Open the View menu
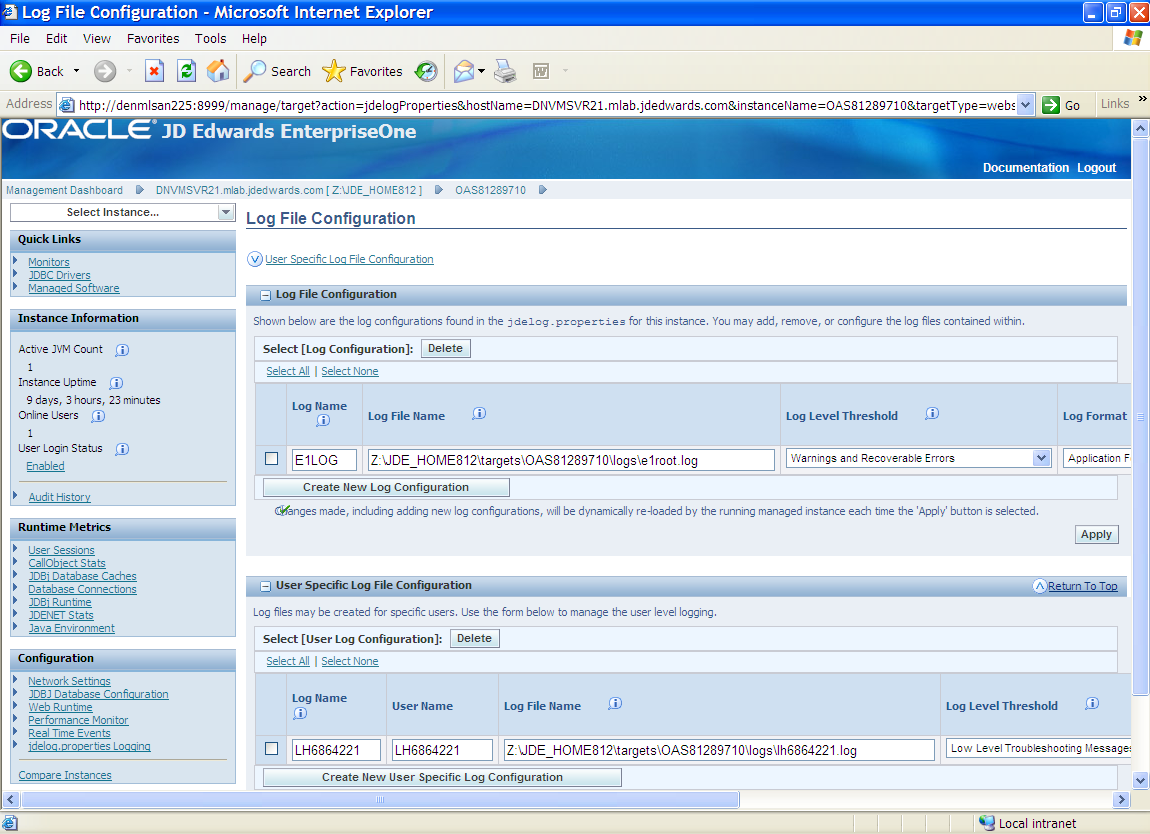 click(x=97, y=39)
